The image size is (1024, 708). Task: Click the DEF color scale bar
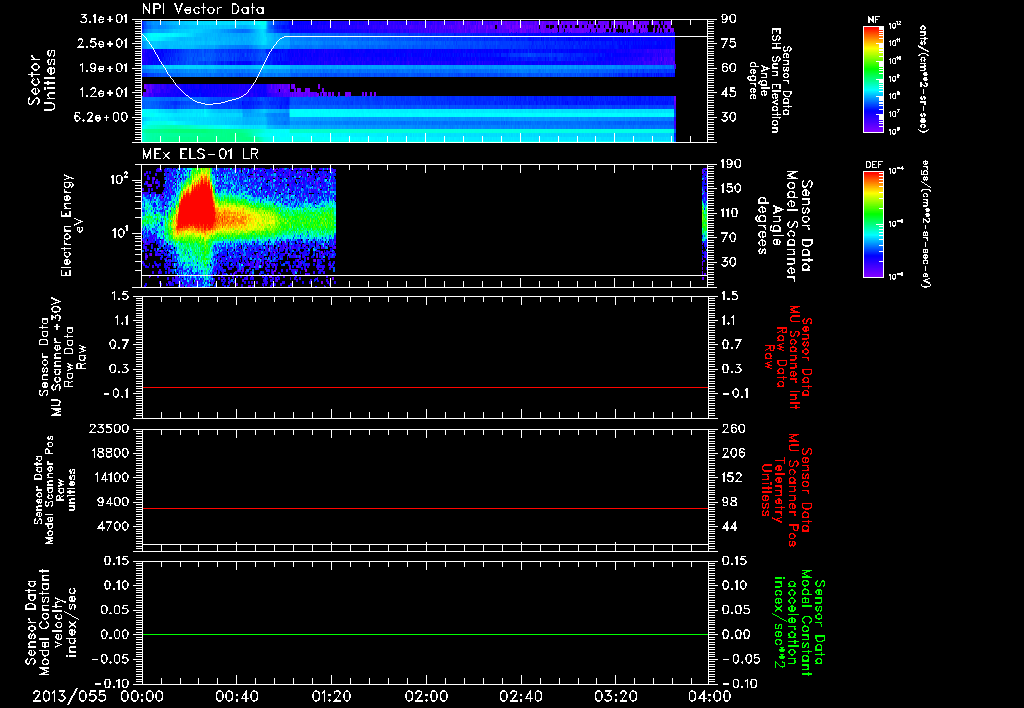(873, 224)
